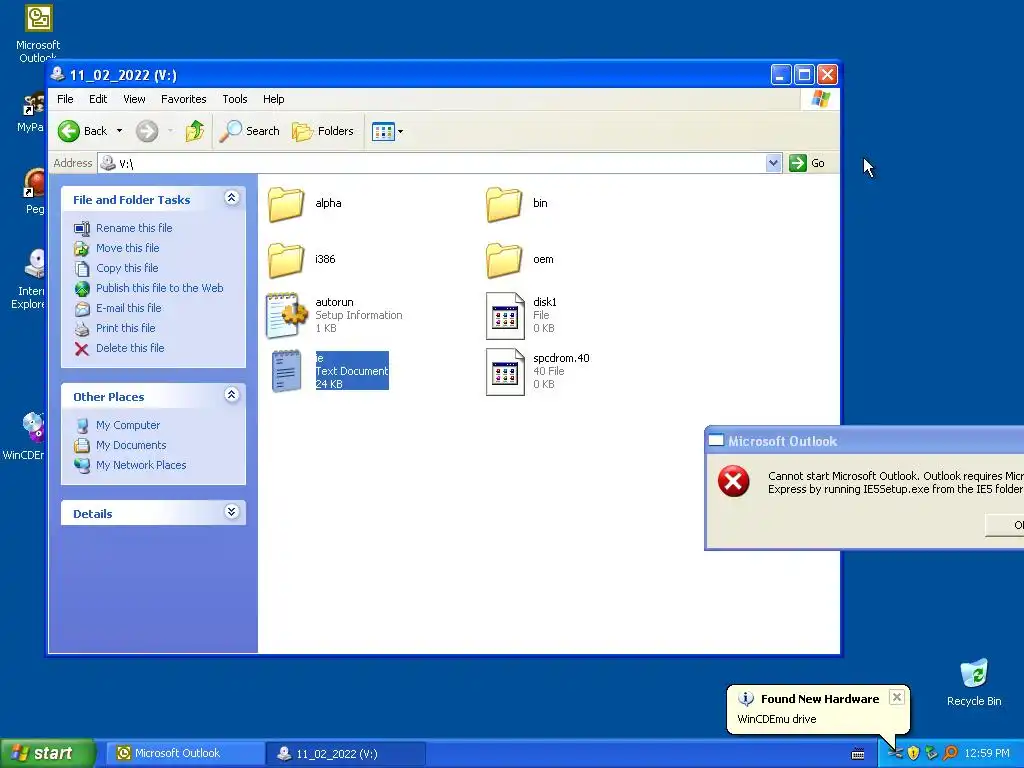
Task: Open My Network Places link
Action: [x=141, y=466]
